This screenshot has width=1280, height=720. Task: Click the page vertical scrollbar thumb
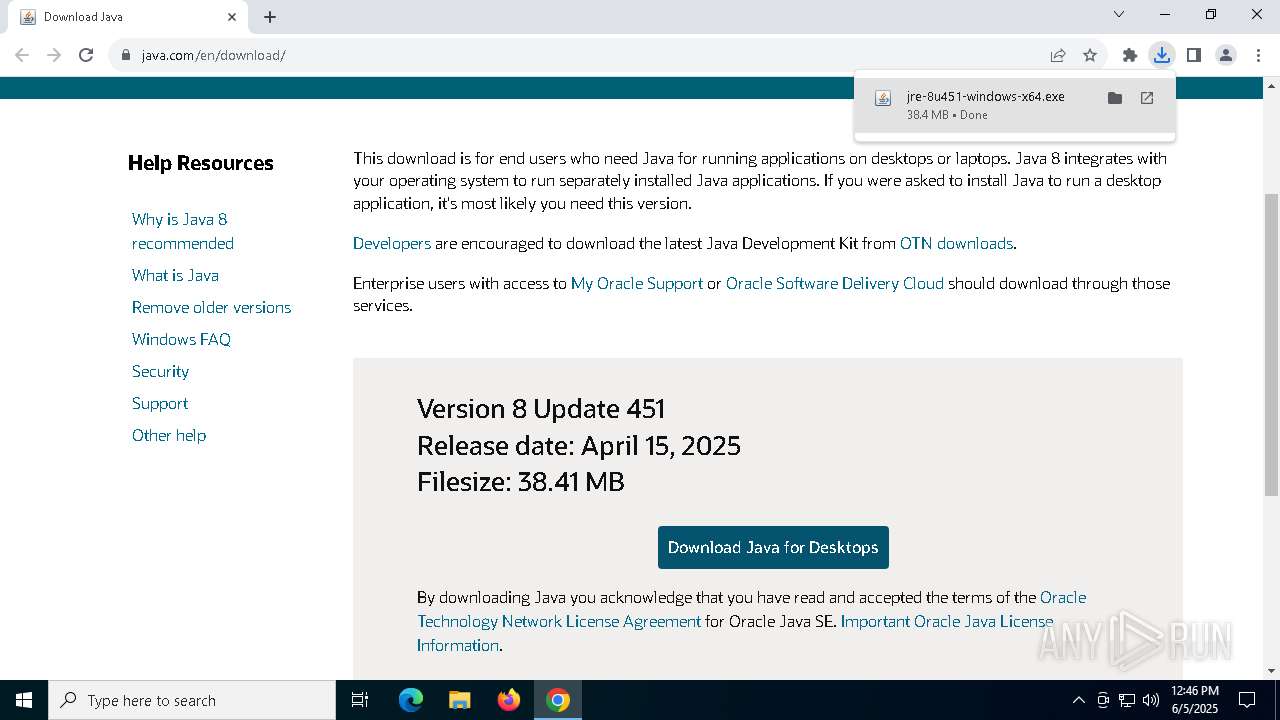[1271, 345]
